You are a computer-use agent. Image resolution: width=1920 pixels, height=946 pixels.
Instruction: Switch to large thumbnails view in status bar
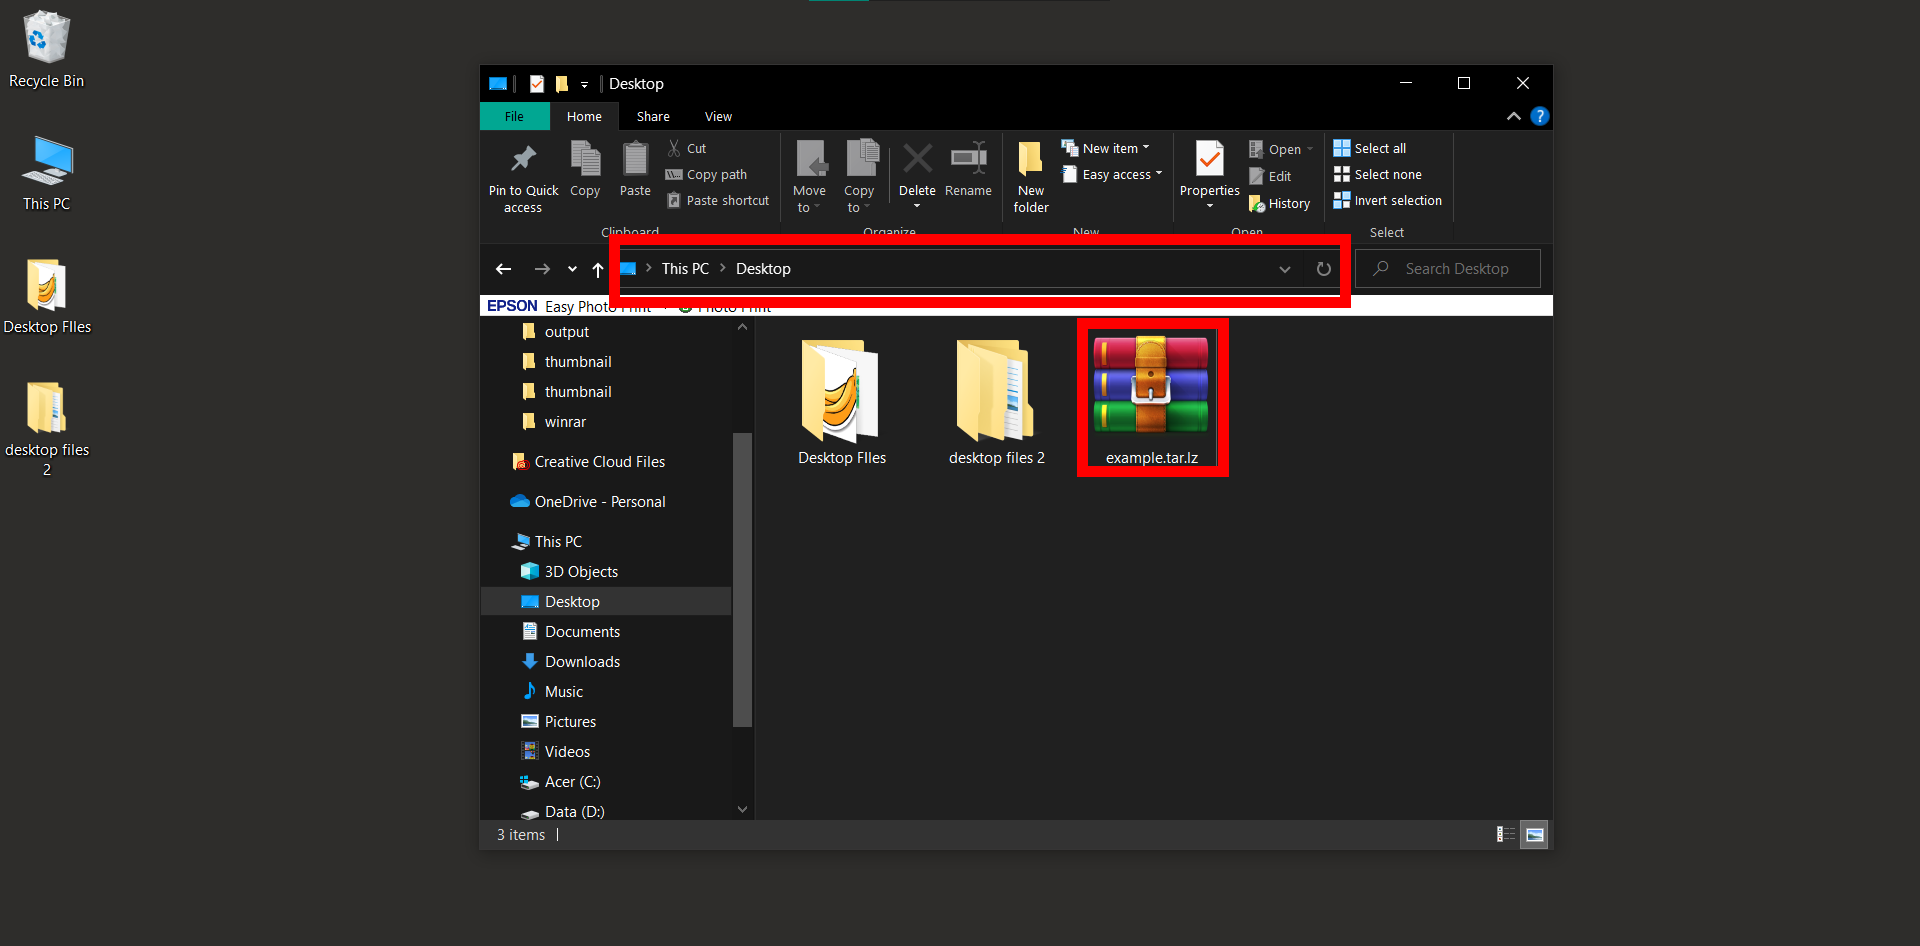(1535, 834)
